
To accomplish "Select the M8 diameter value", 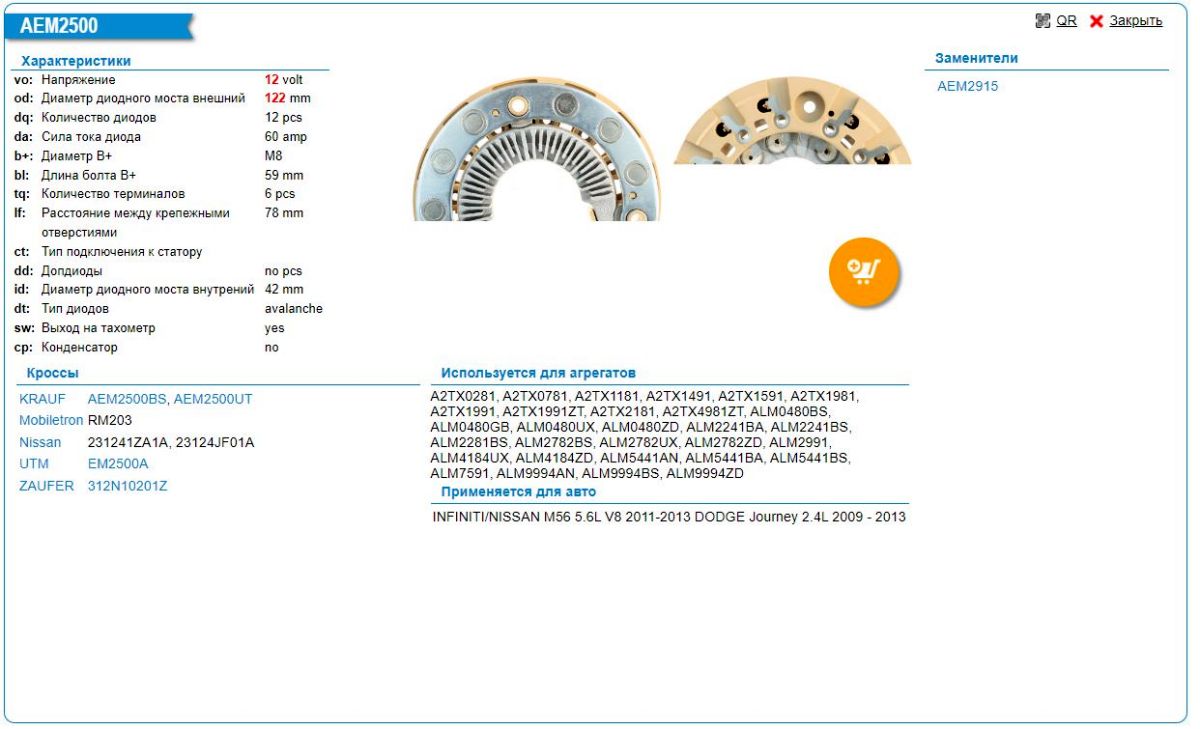I will tap(274, 156).
